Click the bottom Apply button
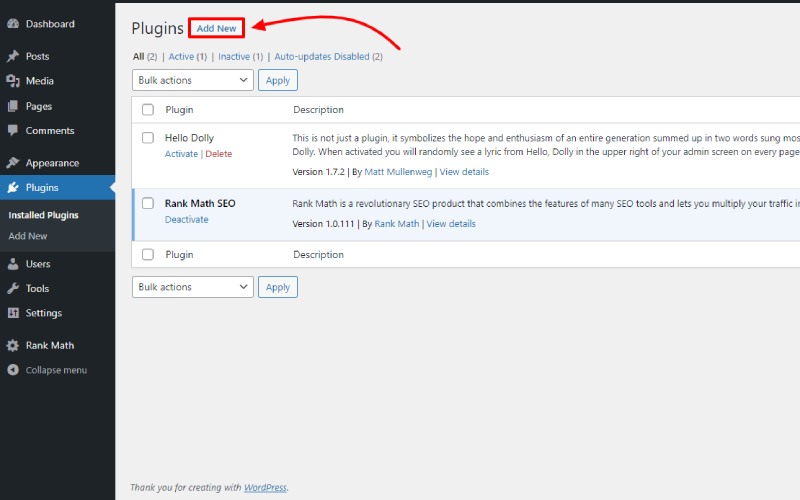The height and width of the screenshot is (500, 800). pyautogui.click(x=278, y=287)
